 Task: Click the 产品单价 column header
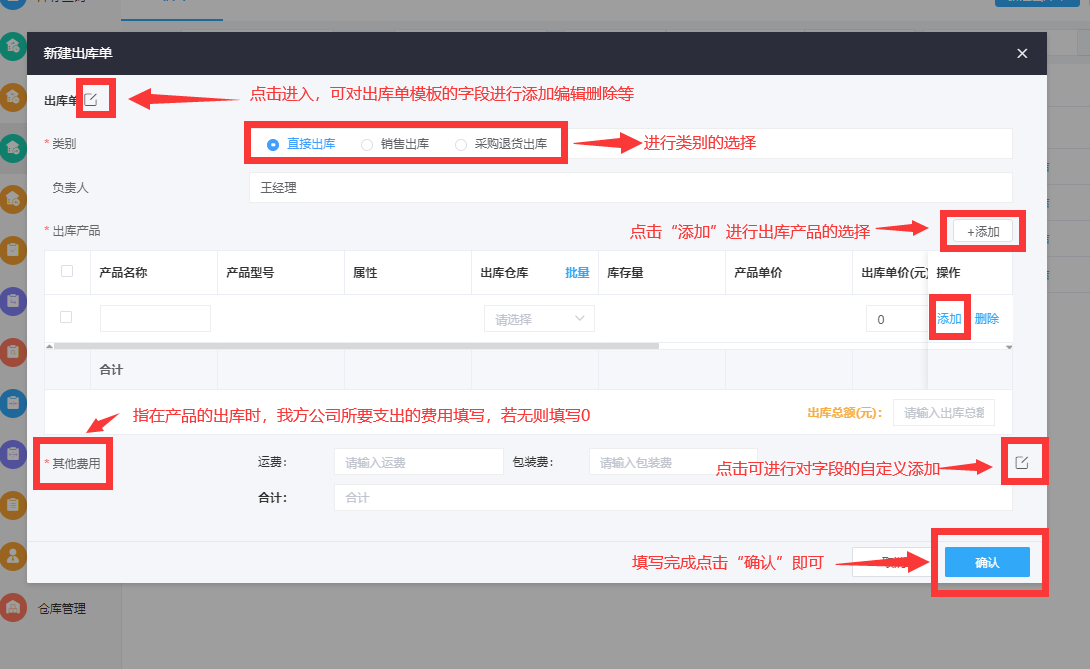click(758, 273)
